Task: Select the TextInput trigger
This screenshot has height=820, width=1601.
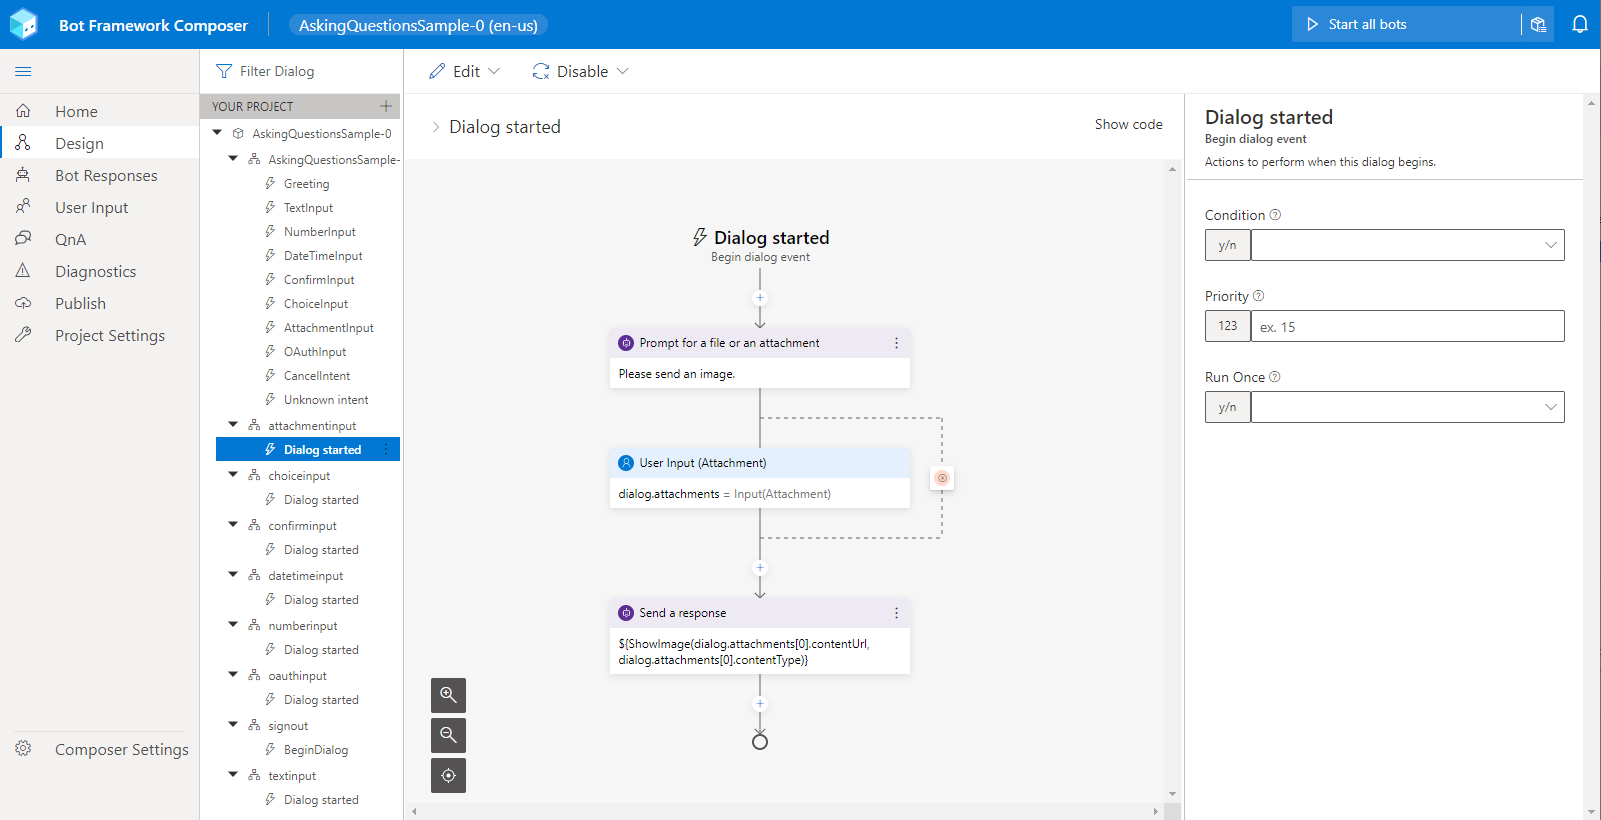Action: pos(308,208)
